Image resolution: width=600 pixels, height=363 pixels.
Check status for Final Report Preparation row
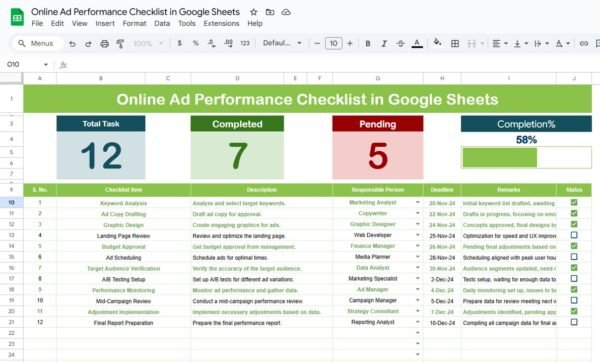pyautogui.click(x=574, y=322)
